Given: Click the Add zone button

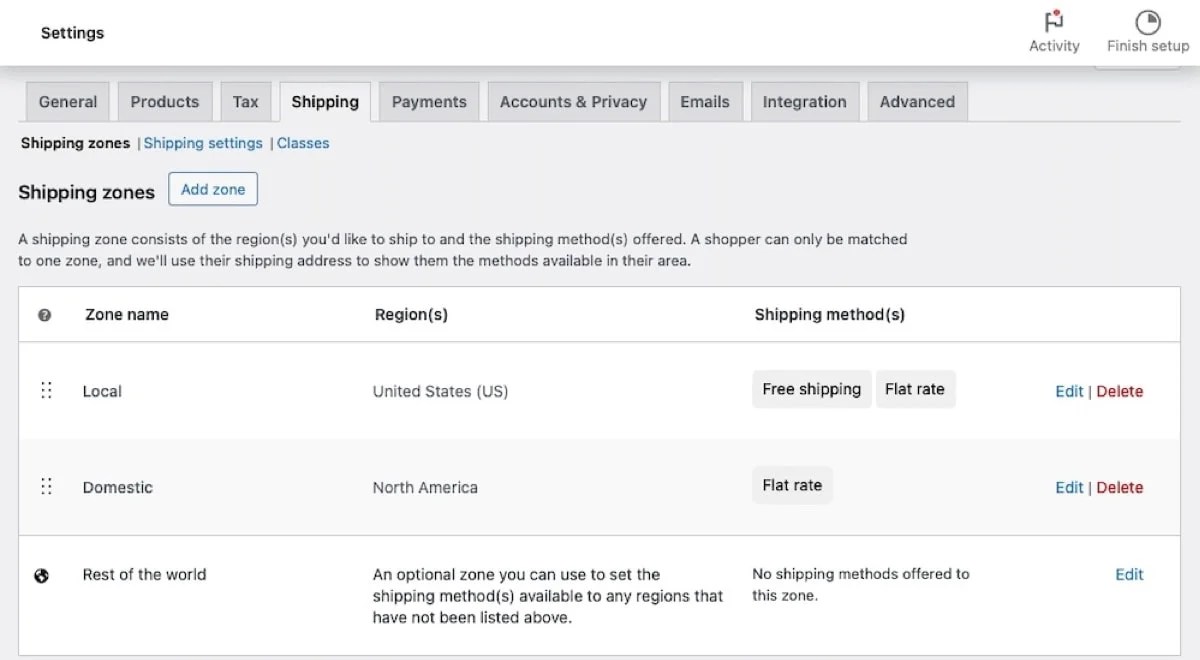Looking at the screenshot, I should click(x=213, y=190).
